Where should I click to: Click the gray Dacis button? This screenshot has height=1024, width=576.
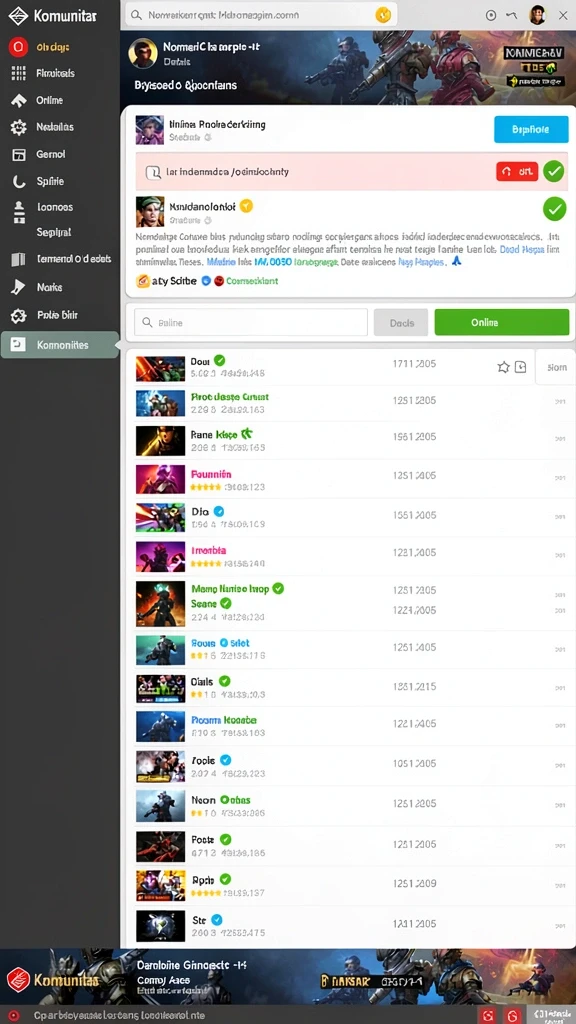tap(400, 323)
